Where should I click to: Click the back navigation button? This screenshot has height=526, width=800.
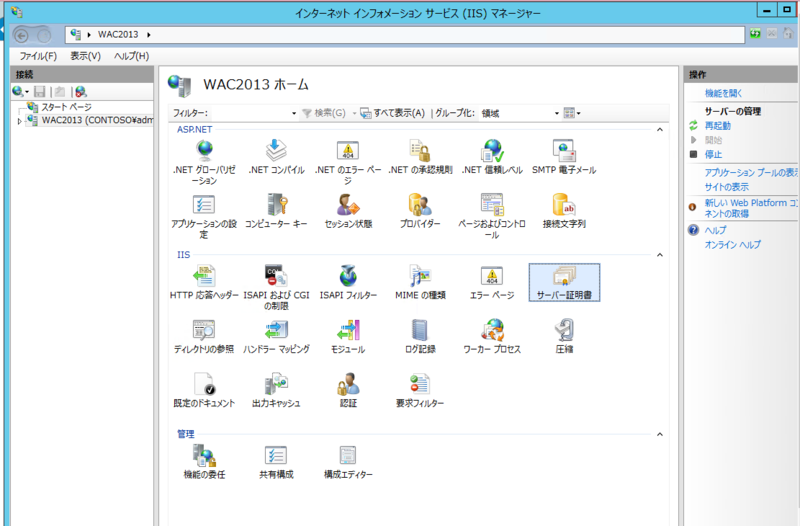click(21, 35)
